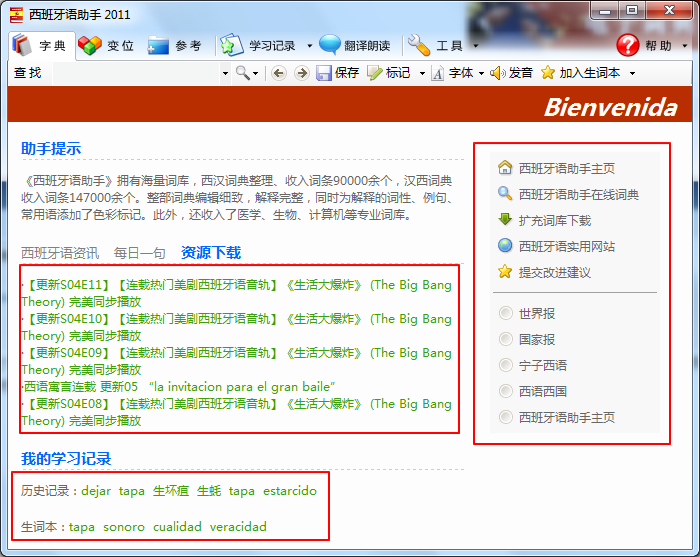Click the 工具 wrench icon
Viewport: 700px width, 557px height.
[419, 46]
